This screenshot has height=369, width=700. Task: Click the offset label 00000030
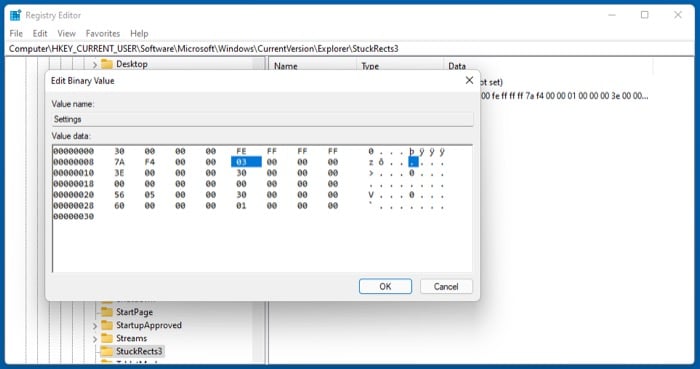[x=74, y=217]
